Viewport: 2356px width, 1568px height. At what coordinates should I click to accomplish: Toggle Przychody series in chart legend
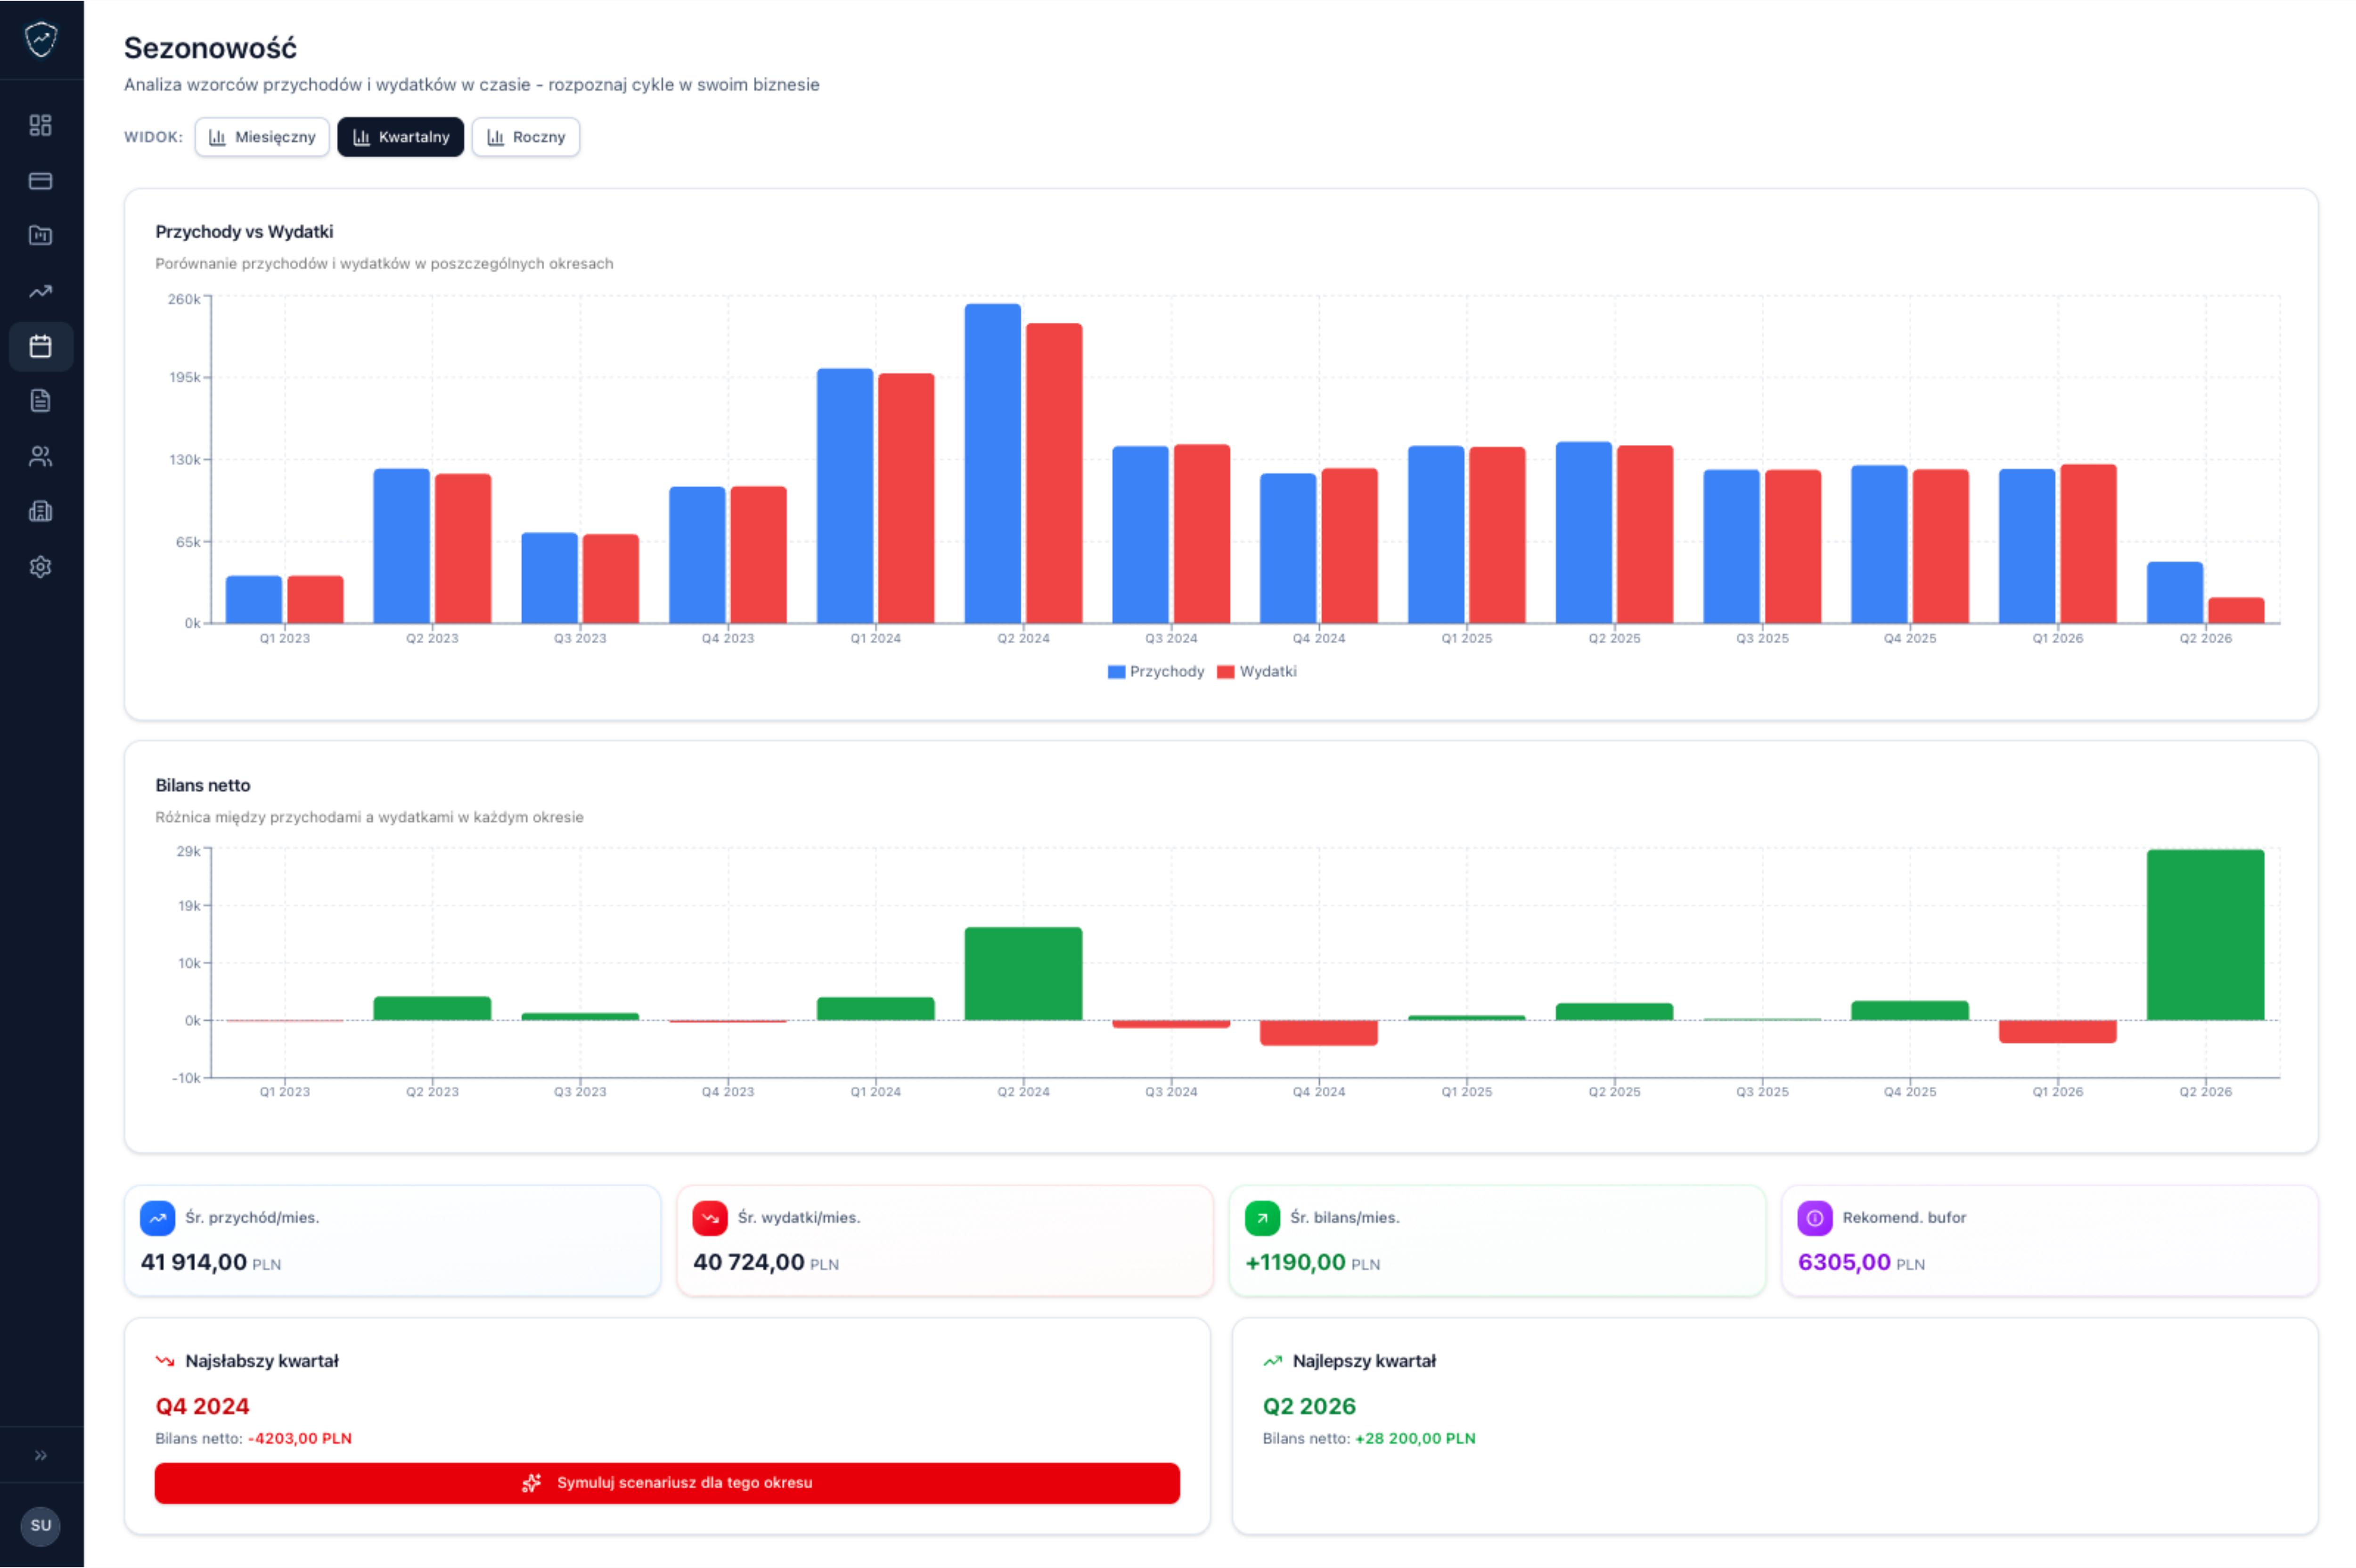point(1156,672)
